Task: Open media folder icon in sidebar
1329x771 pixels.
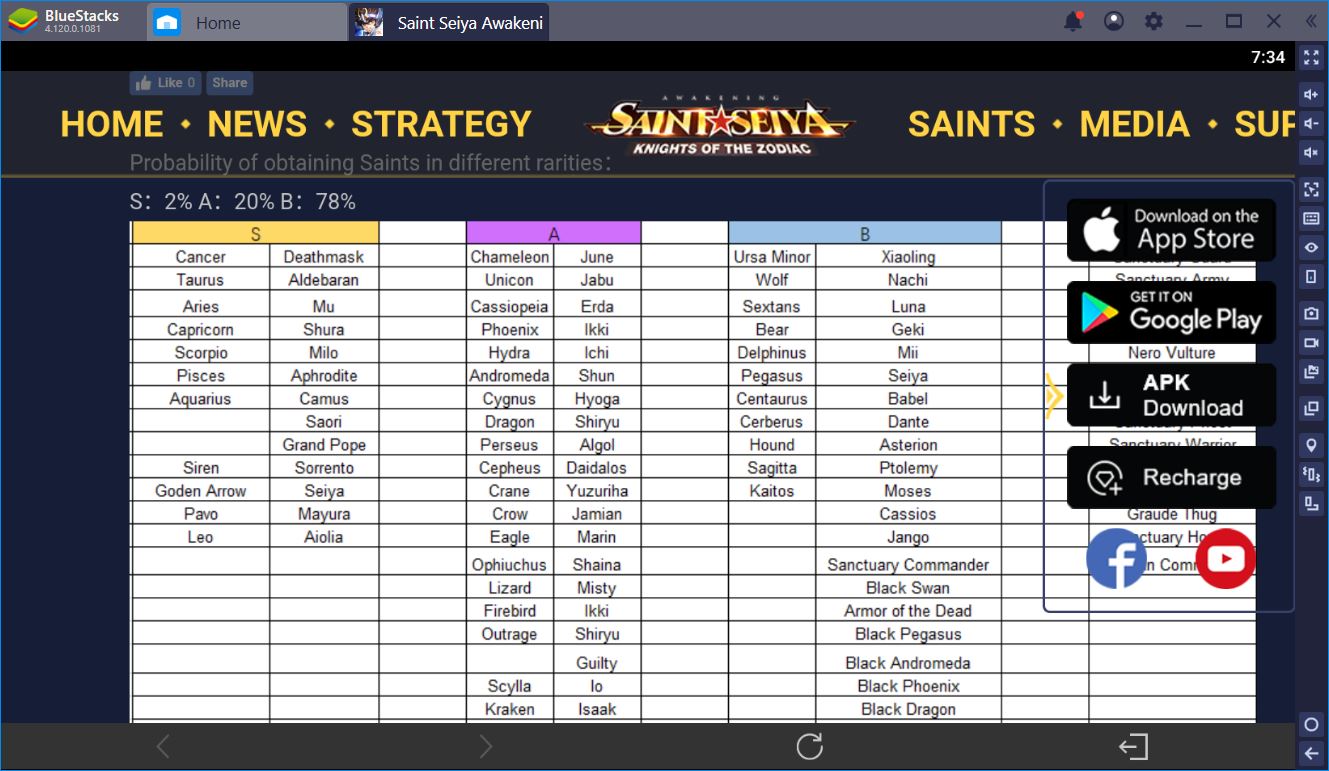Action: pyautogui.click(x=1311, y=372)
